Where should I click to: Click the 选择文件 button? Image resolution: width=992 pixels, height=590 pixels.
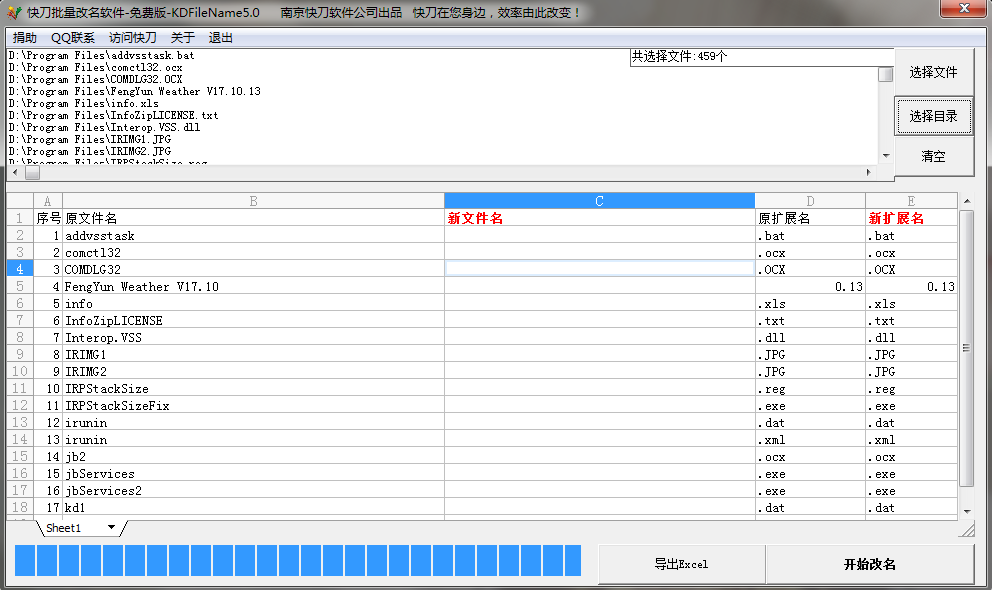pyautogui.click(x=932, y=73)
